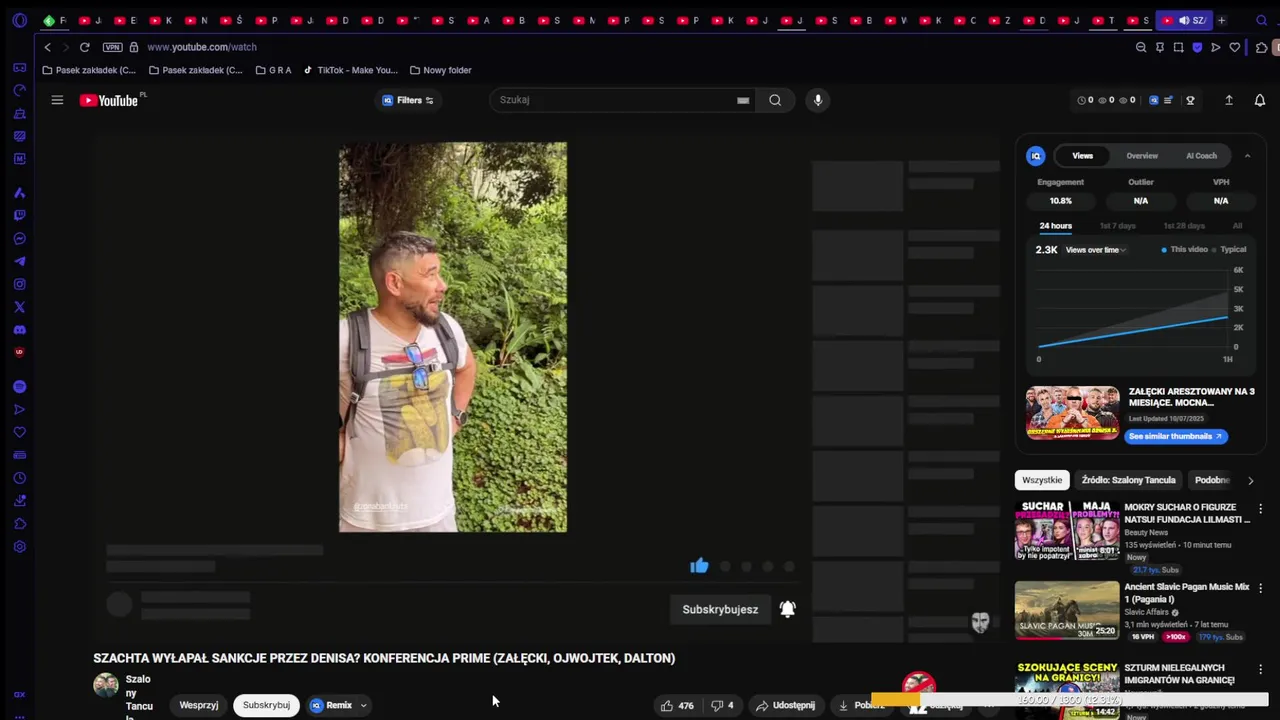Expand the Remix dropdown arrow
Screen dimensions: 1280x720
(363, 705)
